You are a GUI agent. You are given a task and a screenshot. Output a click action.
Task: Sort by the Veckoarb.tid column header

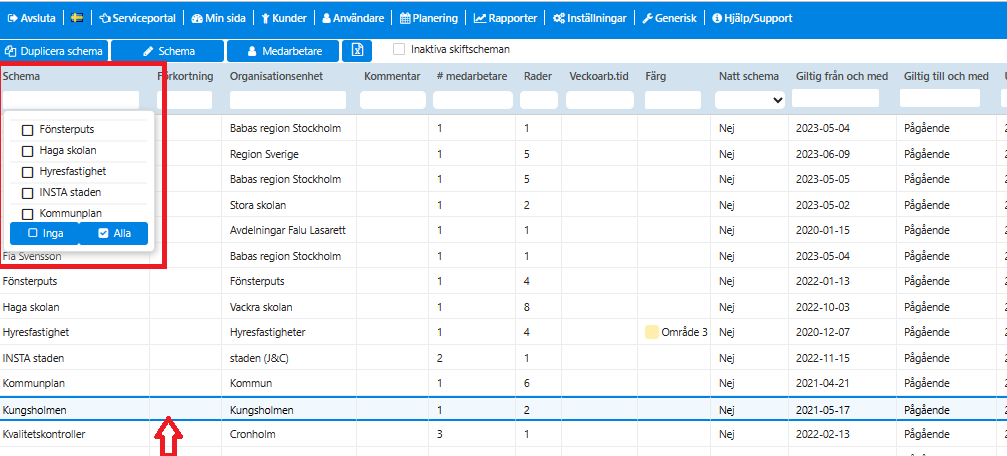(599, 76)
